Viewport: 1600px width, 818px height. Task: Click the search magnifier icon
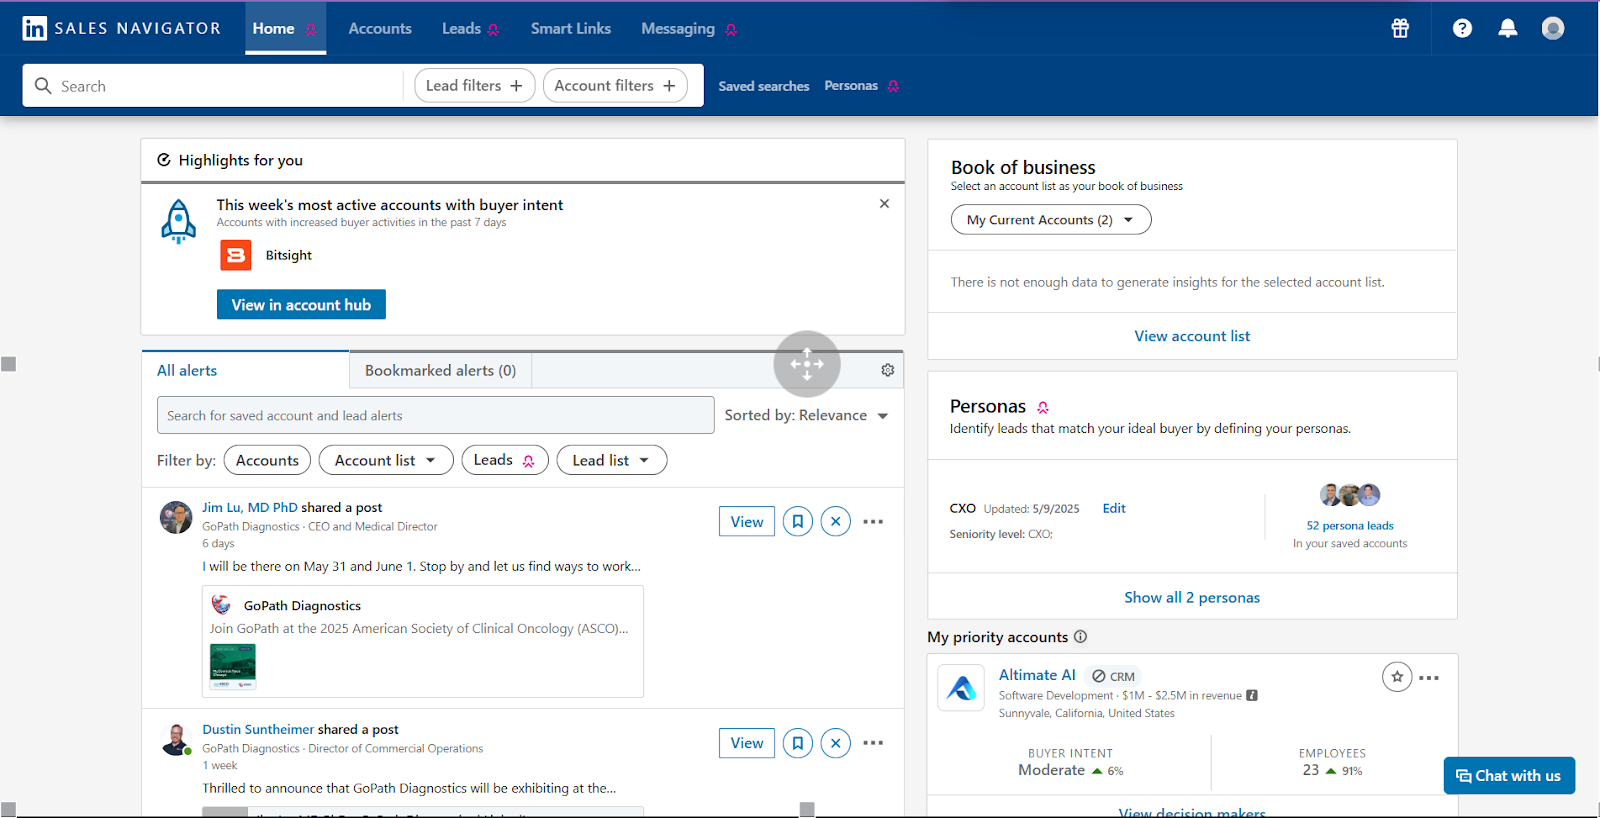click(43, 86)
